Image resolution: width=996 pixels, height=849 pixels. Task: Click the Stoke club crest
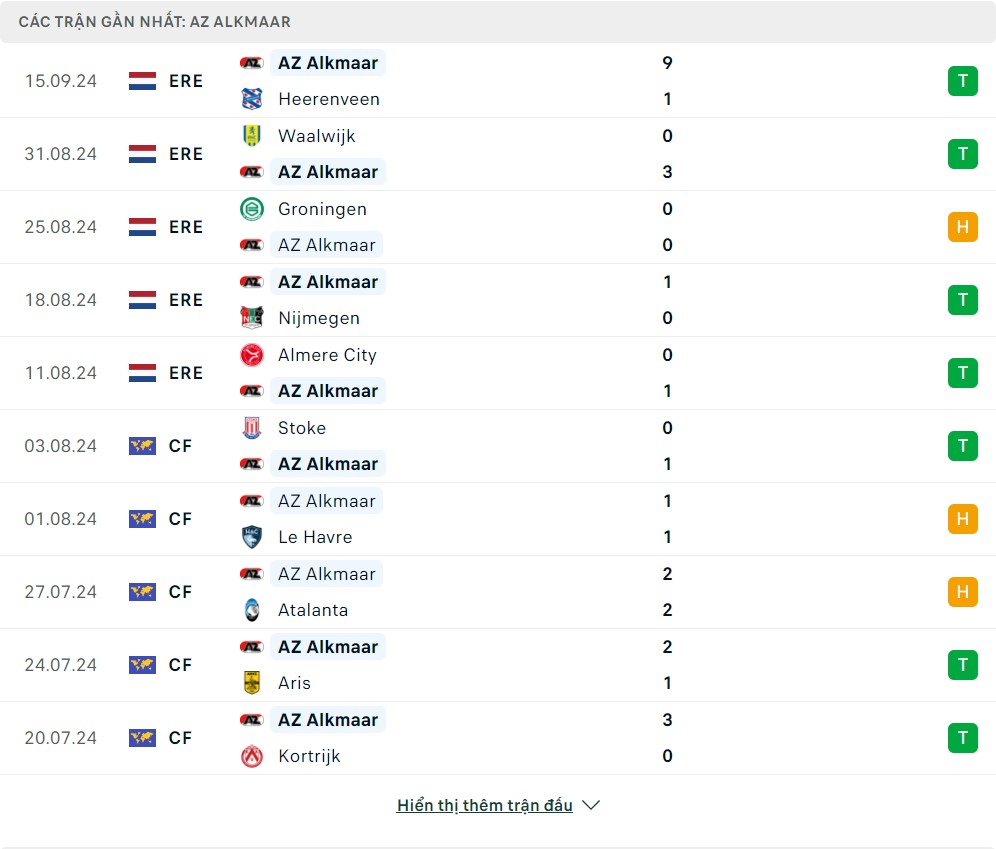(x=251, y=428)
